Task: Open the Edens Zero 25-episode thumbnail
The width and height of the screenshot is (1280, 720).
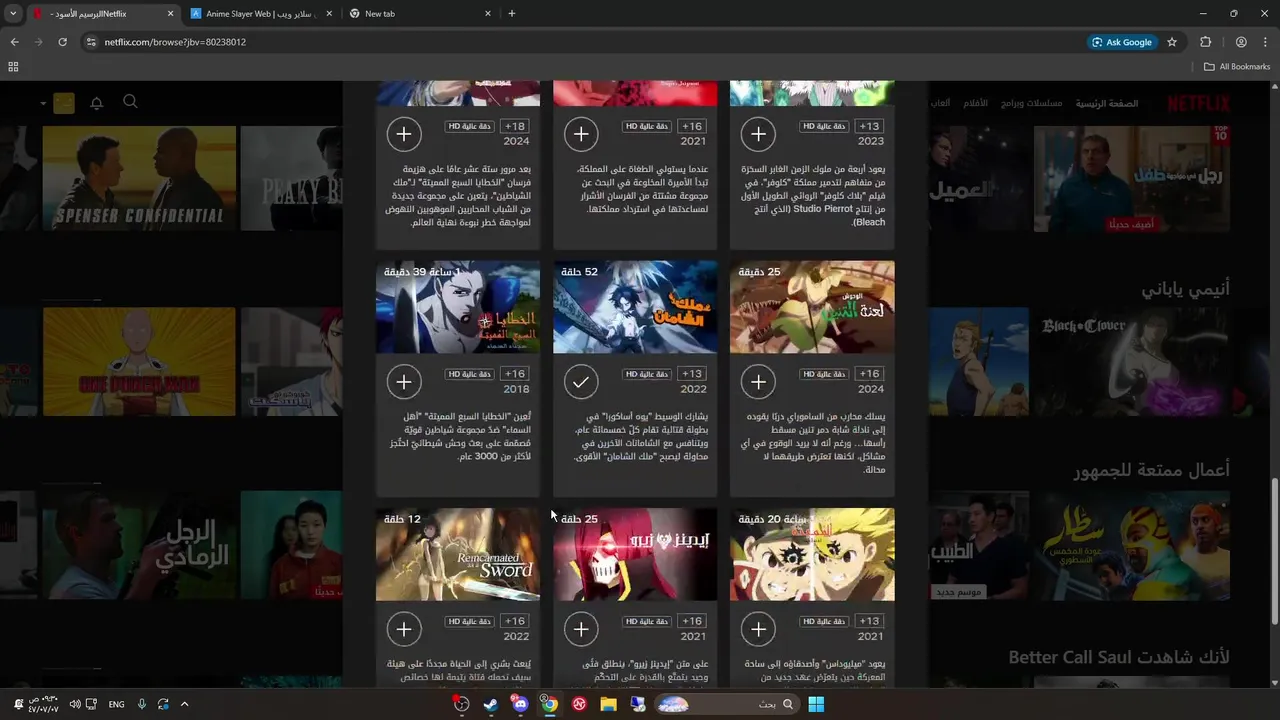Action: 635,554
